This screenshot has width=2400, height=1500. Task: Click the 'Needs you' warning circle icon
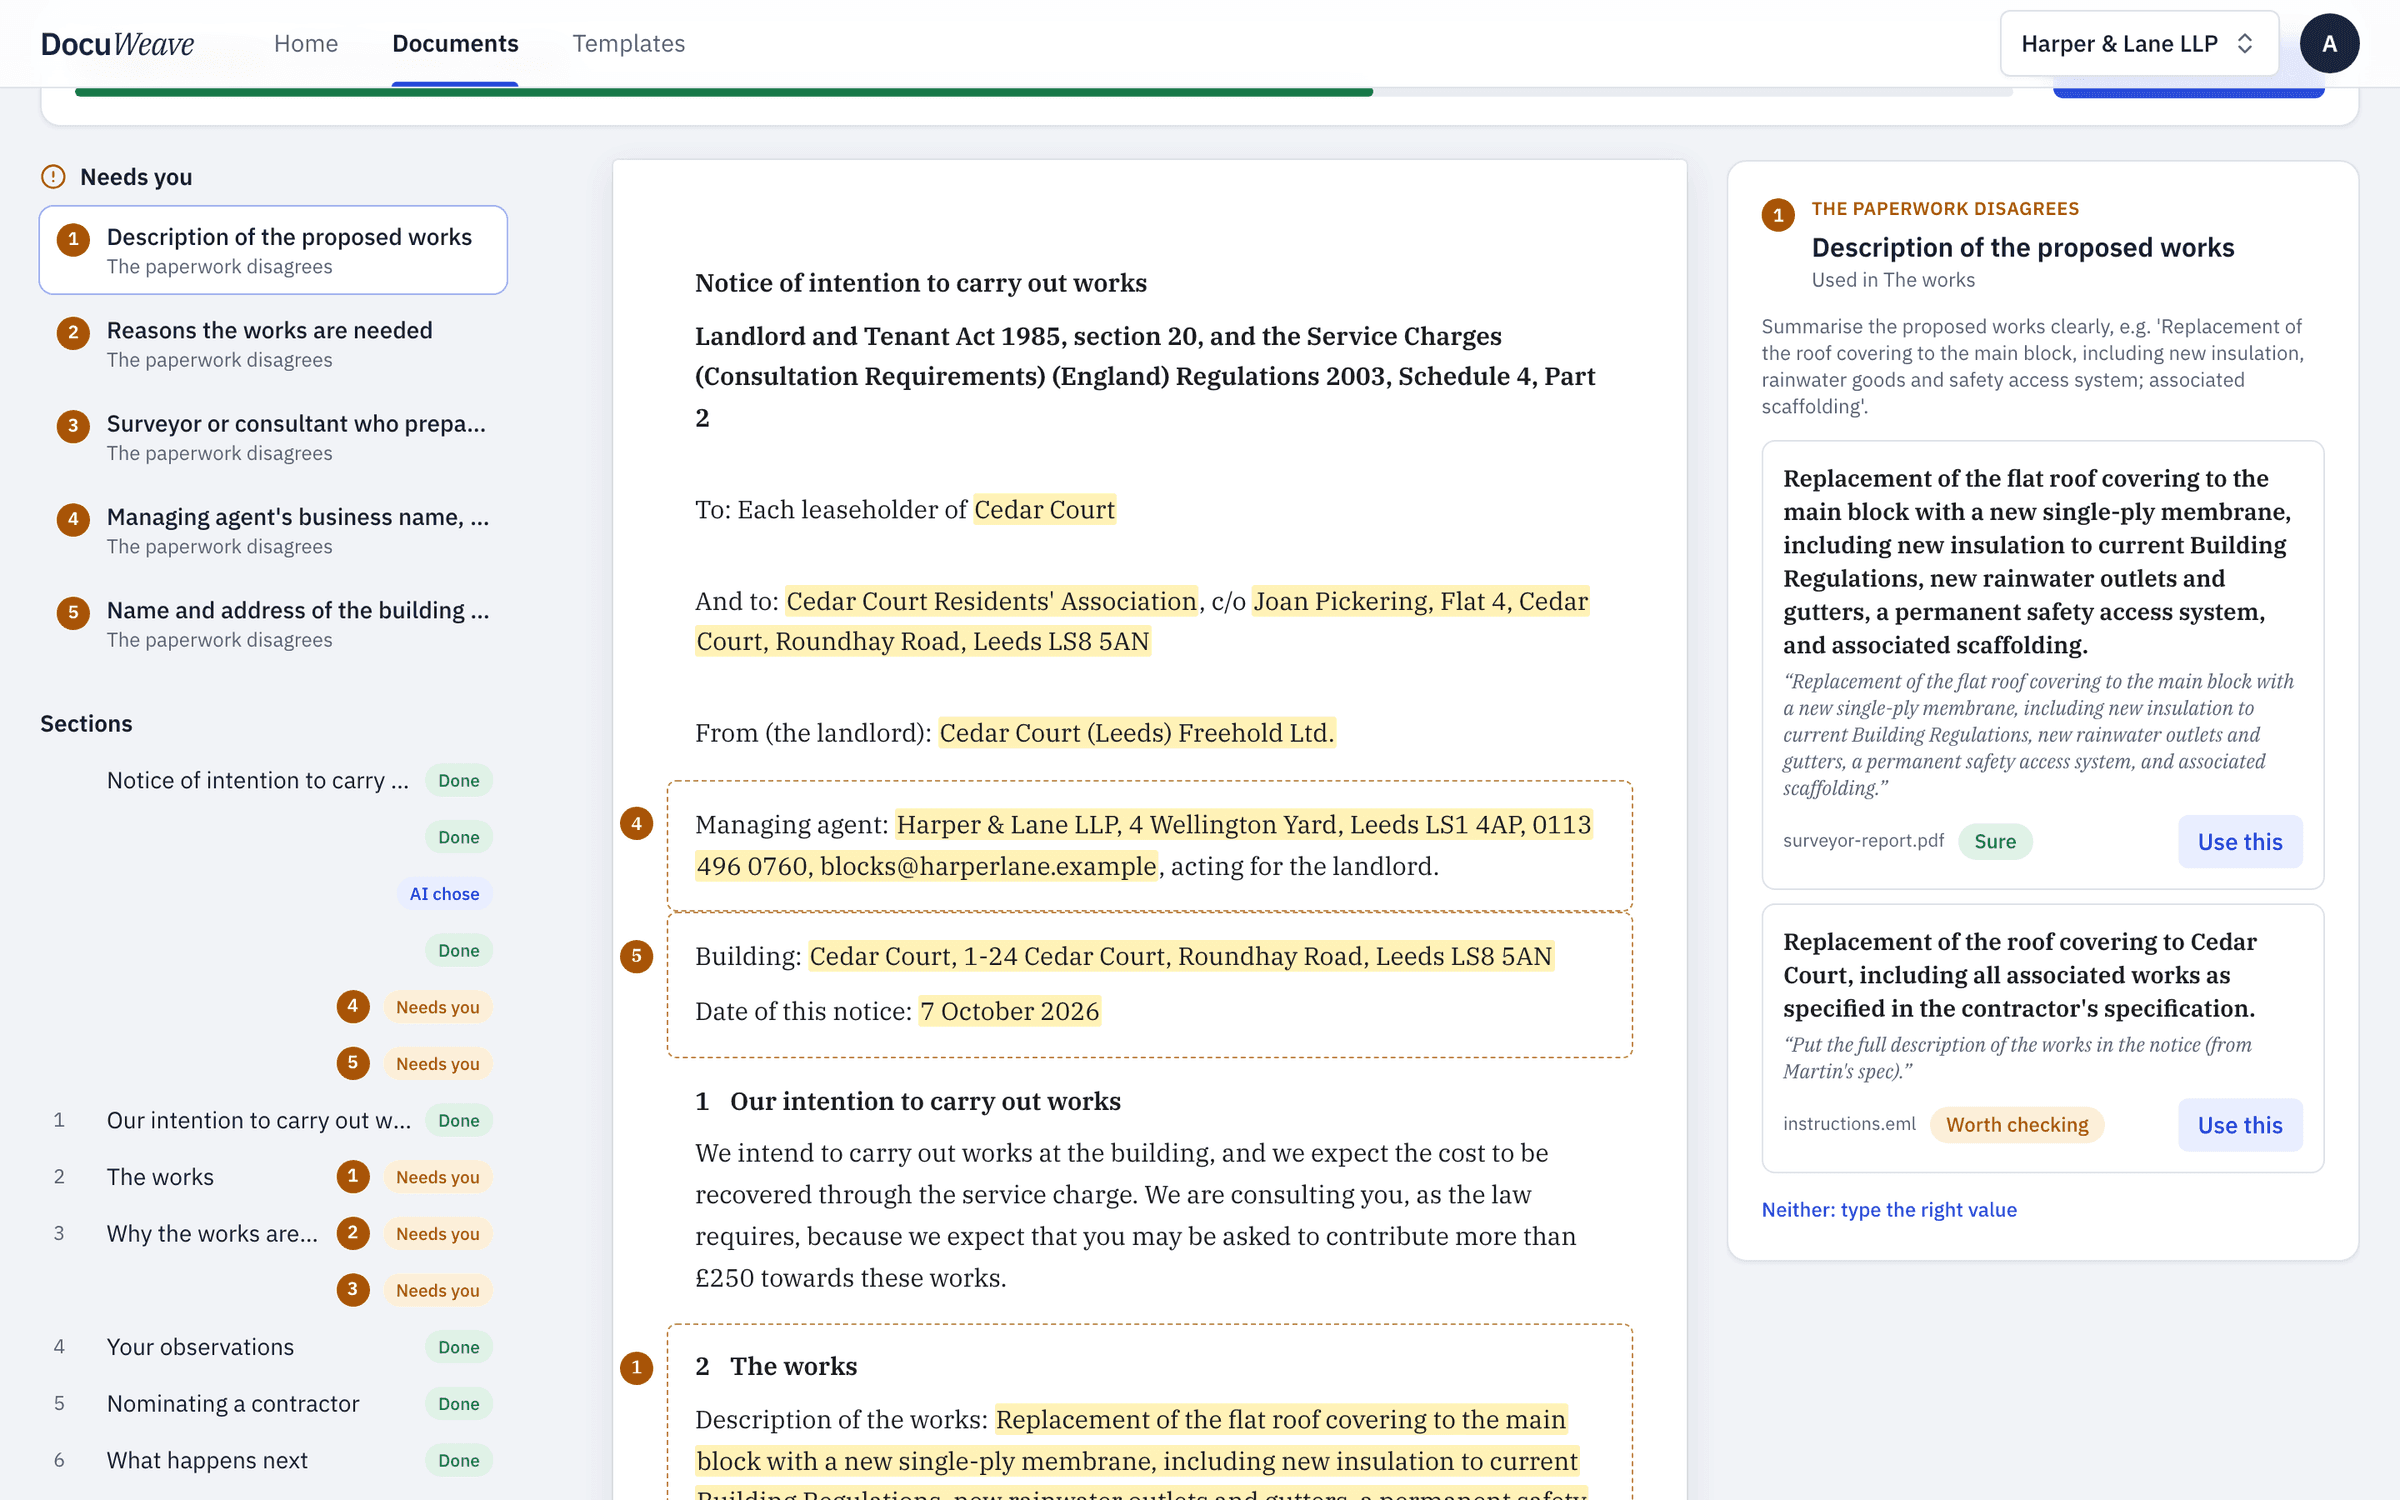pos(53,177)
